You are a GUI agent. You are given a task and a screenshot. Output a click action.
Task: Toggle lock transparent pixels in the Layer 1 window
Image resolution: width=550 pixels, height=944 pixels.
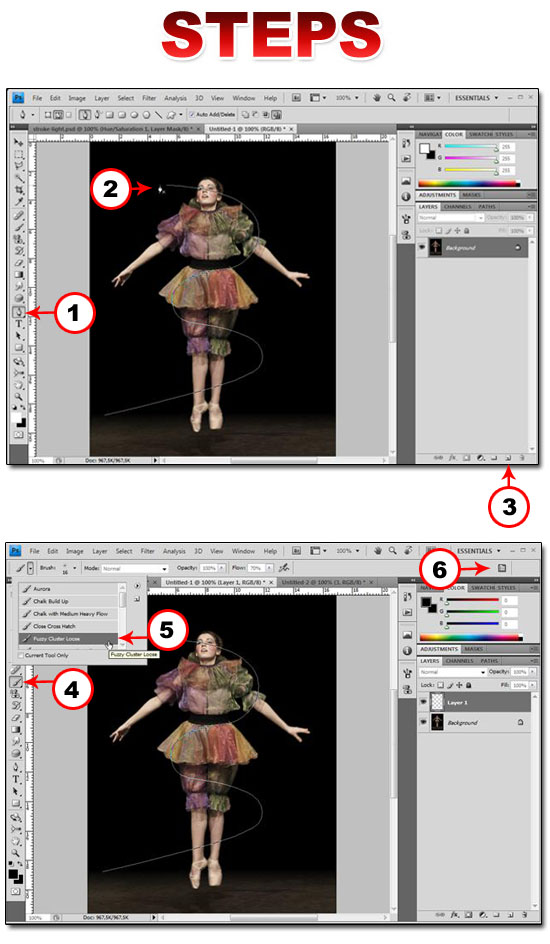click(x=440, y=685)
